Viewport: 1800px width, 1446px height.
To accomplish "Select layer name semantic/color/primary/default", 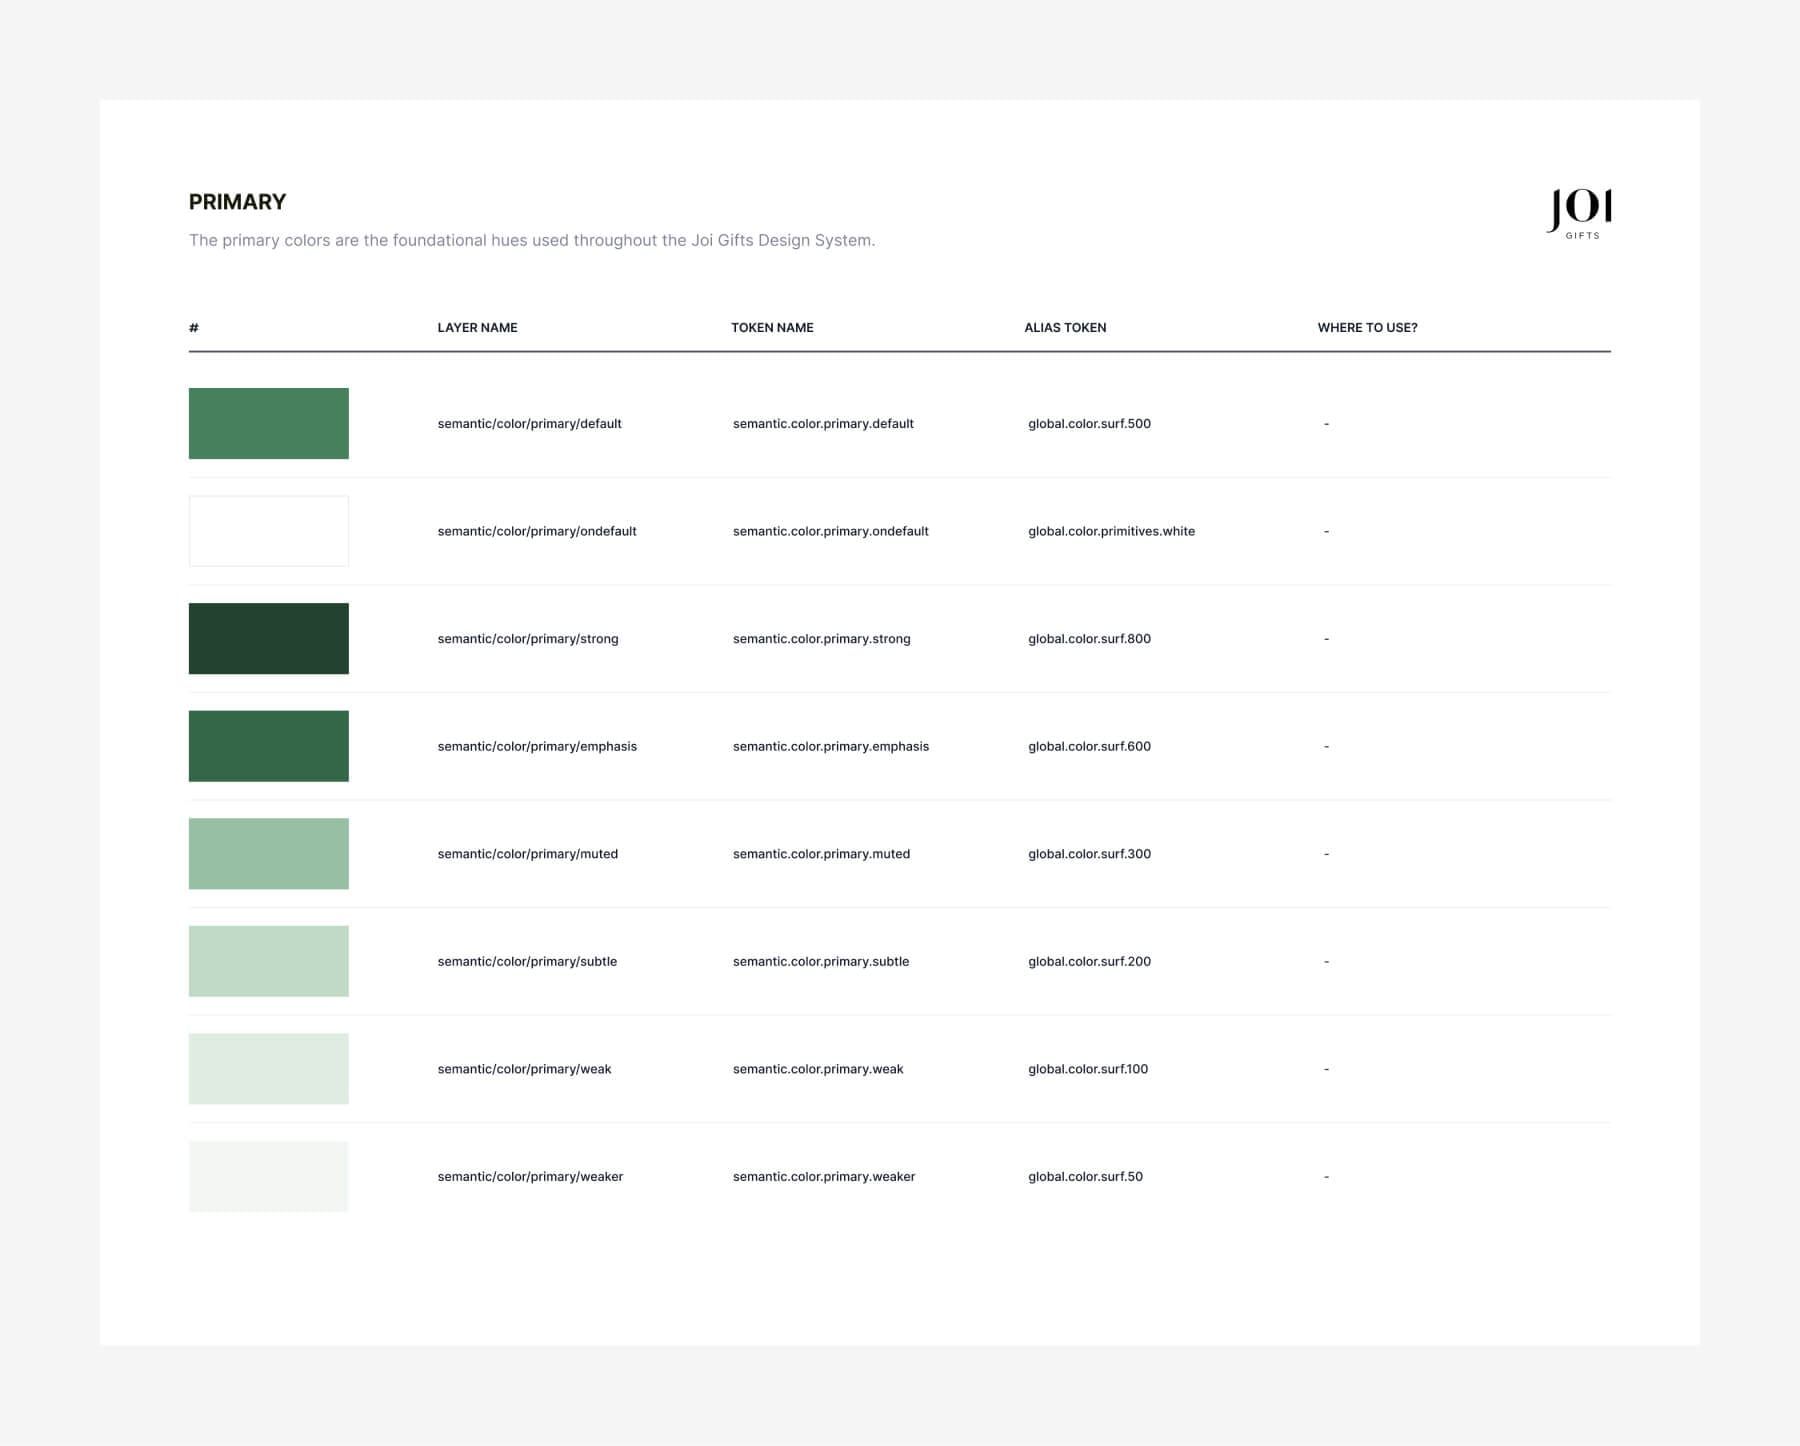I will 529,424.
